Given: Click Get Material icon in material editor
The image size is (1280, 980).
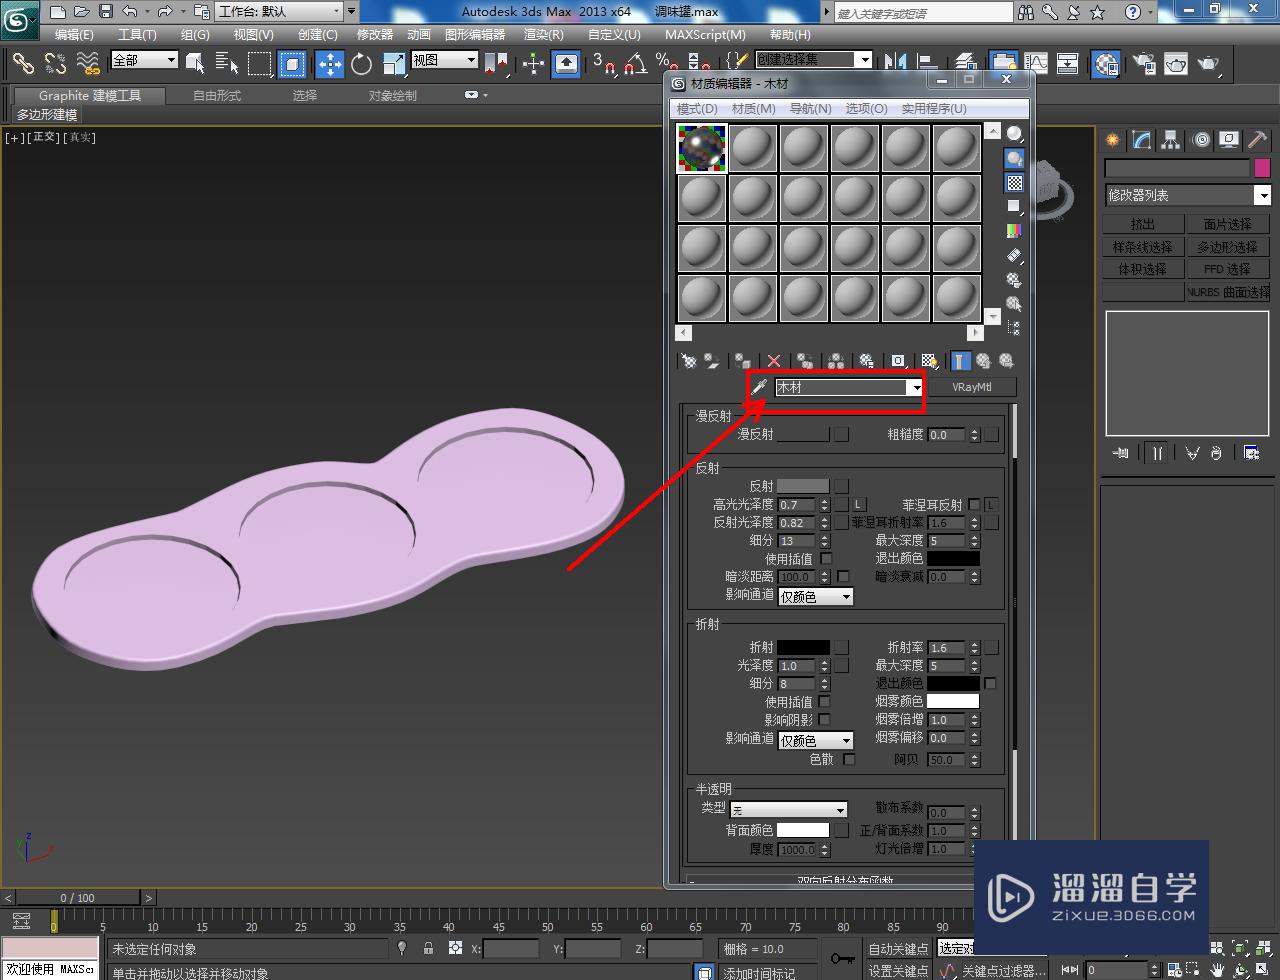Looking at the screenshot, I should point(688,361).
